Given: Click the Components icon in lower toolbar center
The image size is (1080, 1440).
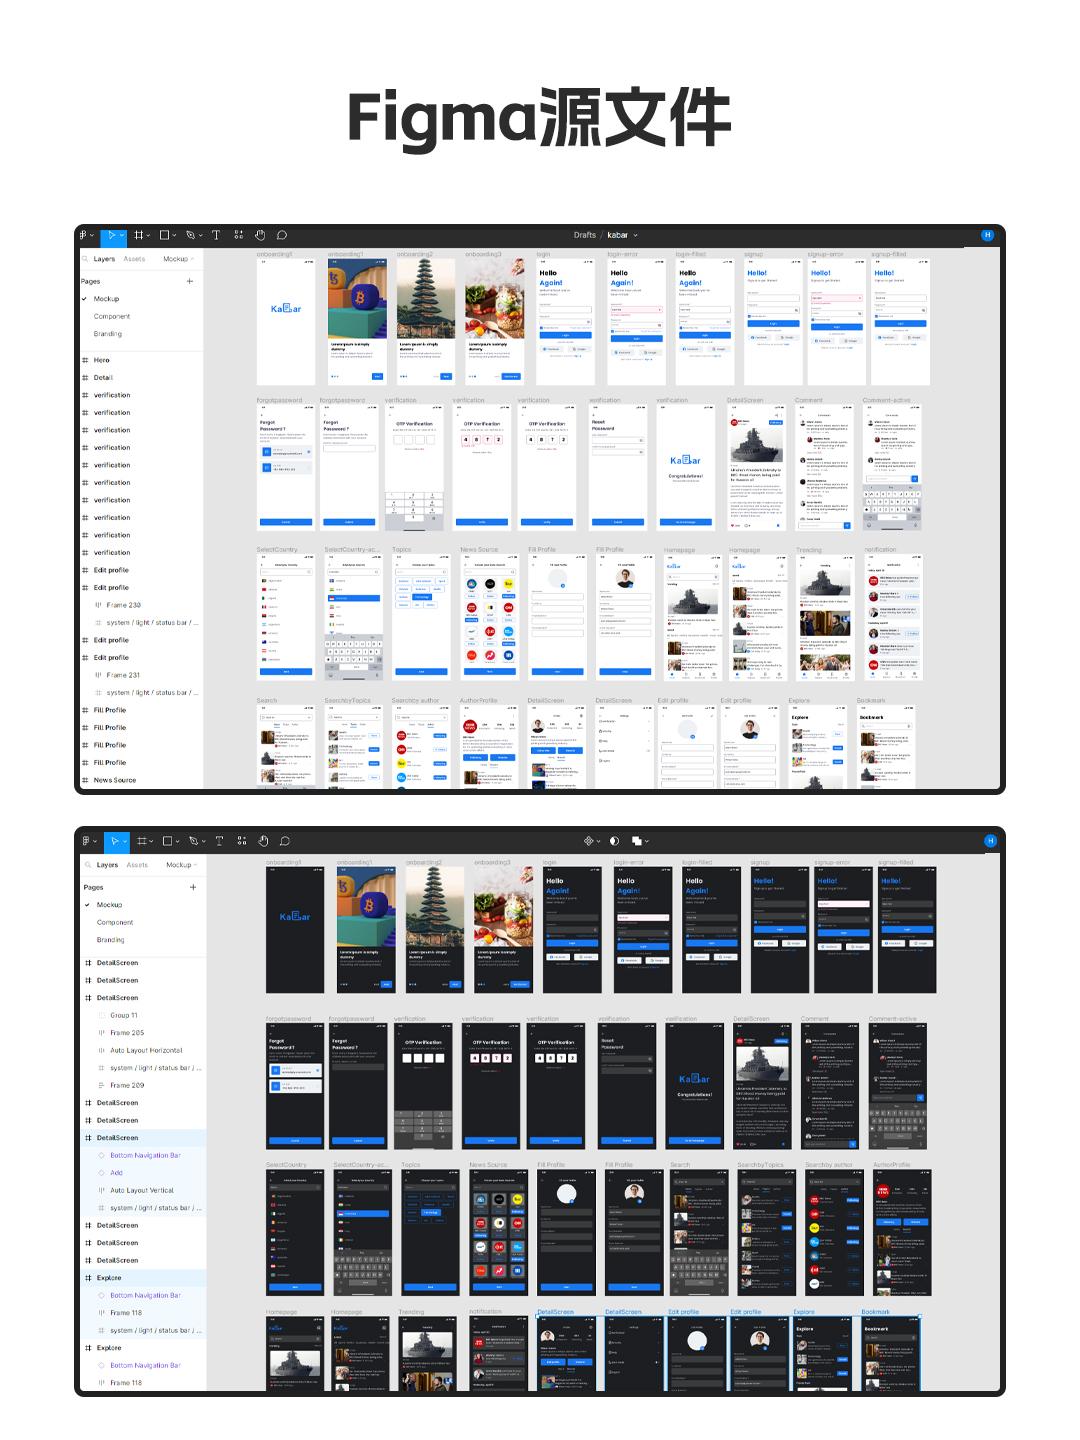Looking at the screenshot, I should coord(589,841).
